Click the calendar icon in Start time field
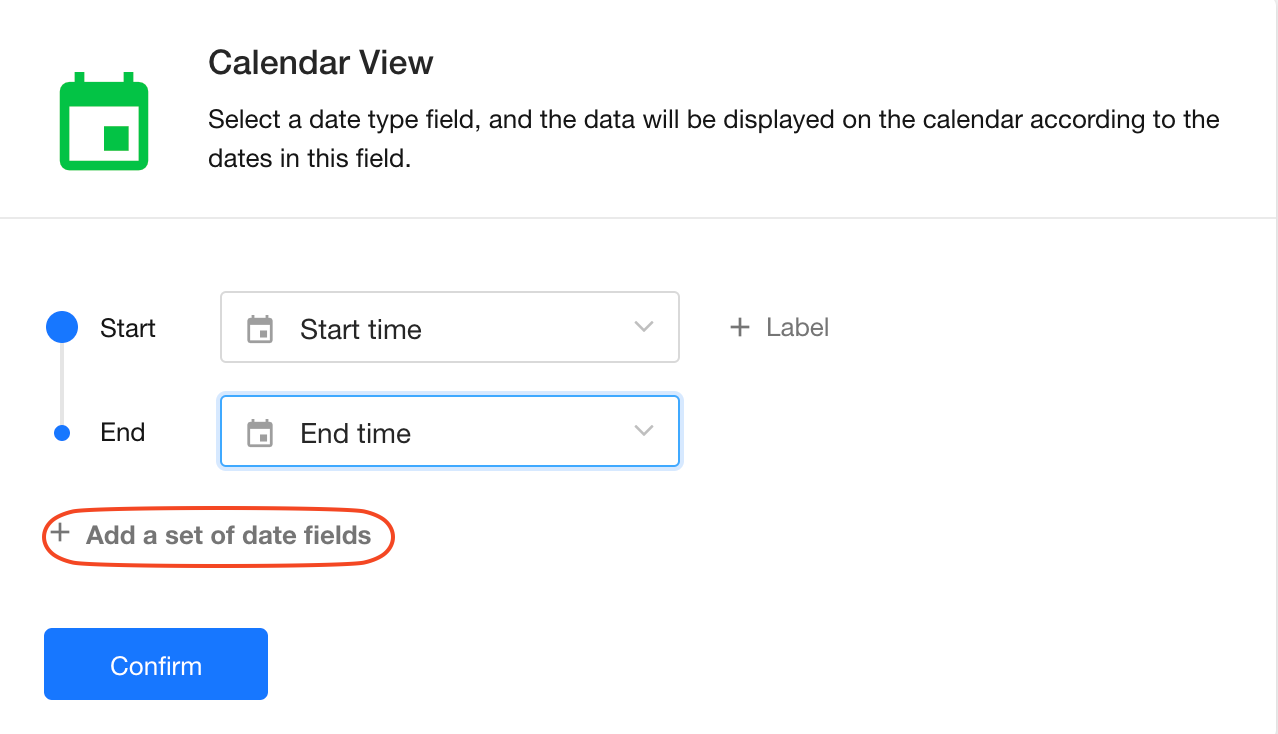The image size is (1278, 734). coord(260,329)
